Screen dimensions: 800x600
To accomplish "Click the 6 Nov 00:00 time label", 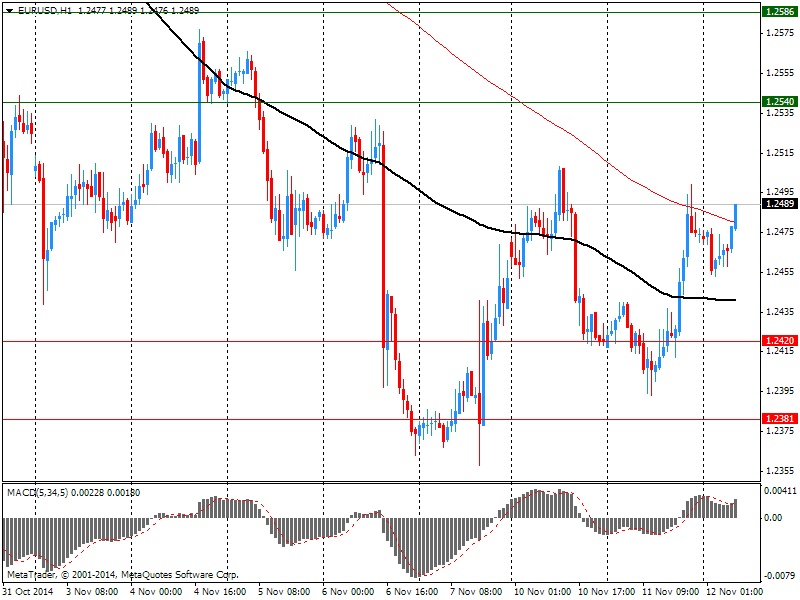I will (x=348, y=591).
